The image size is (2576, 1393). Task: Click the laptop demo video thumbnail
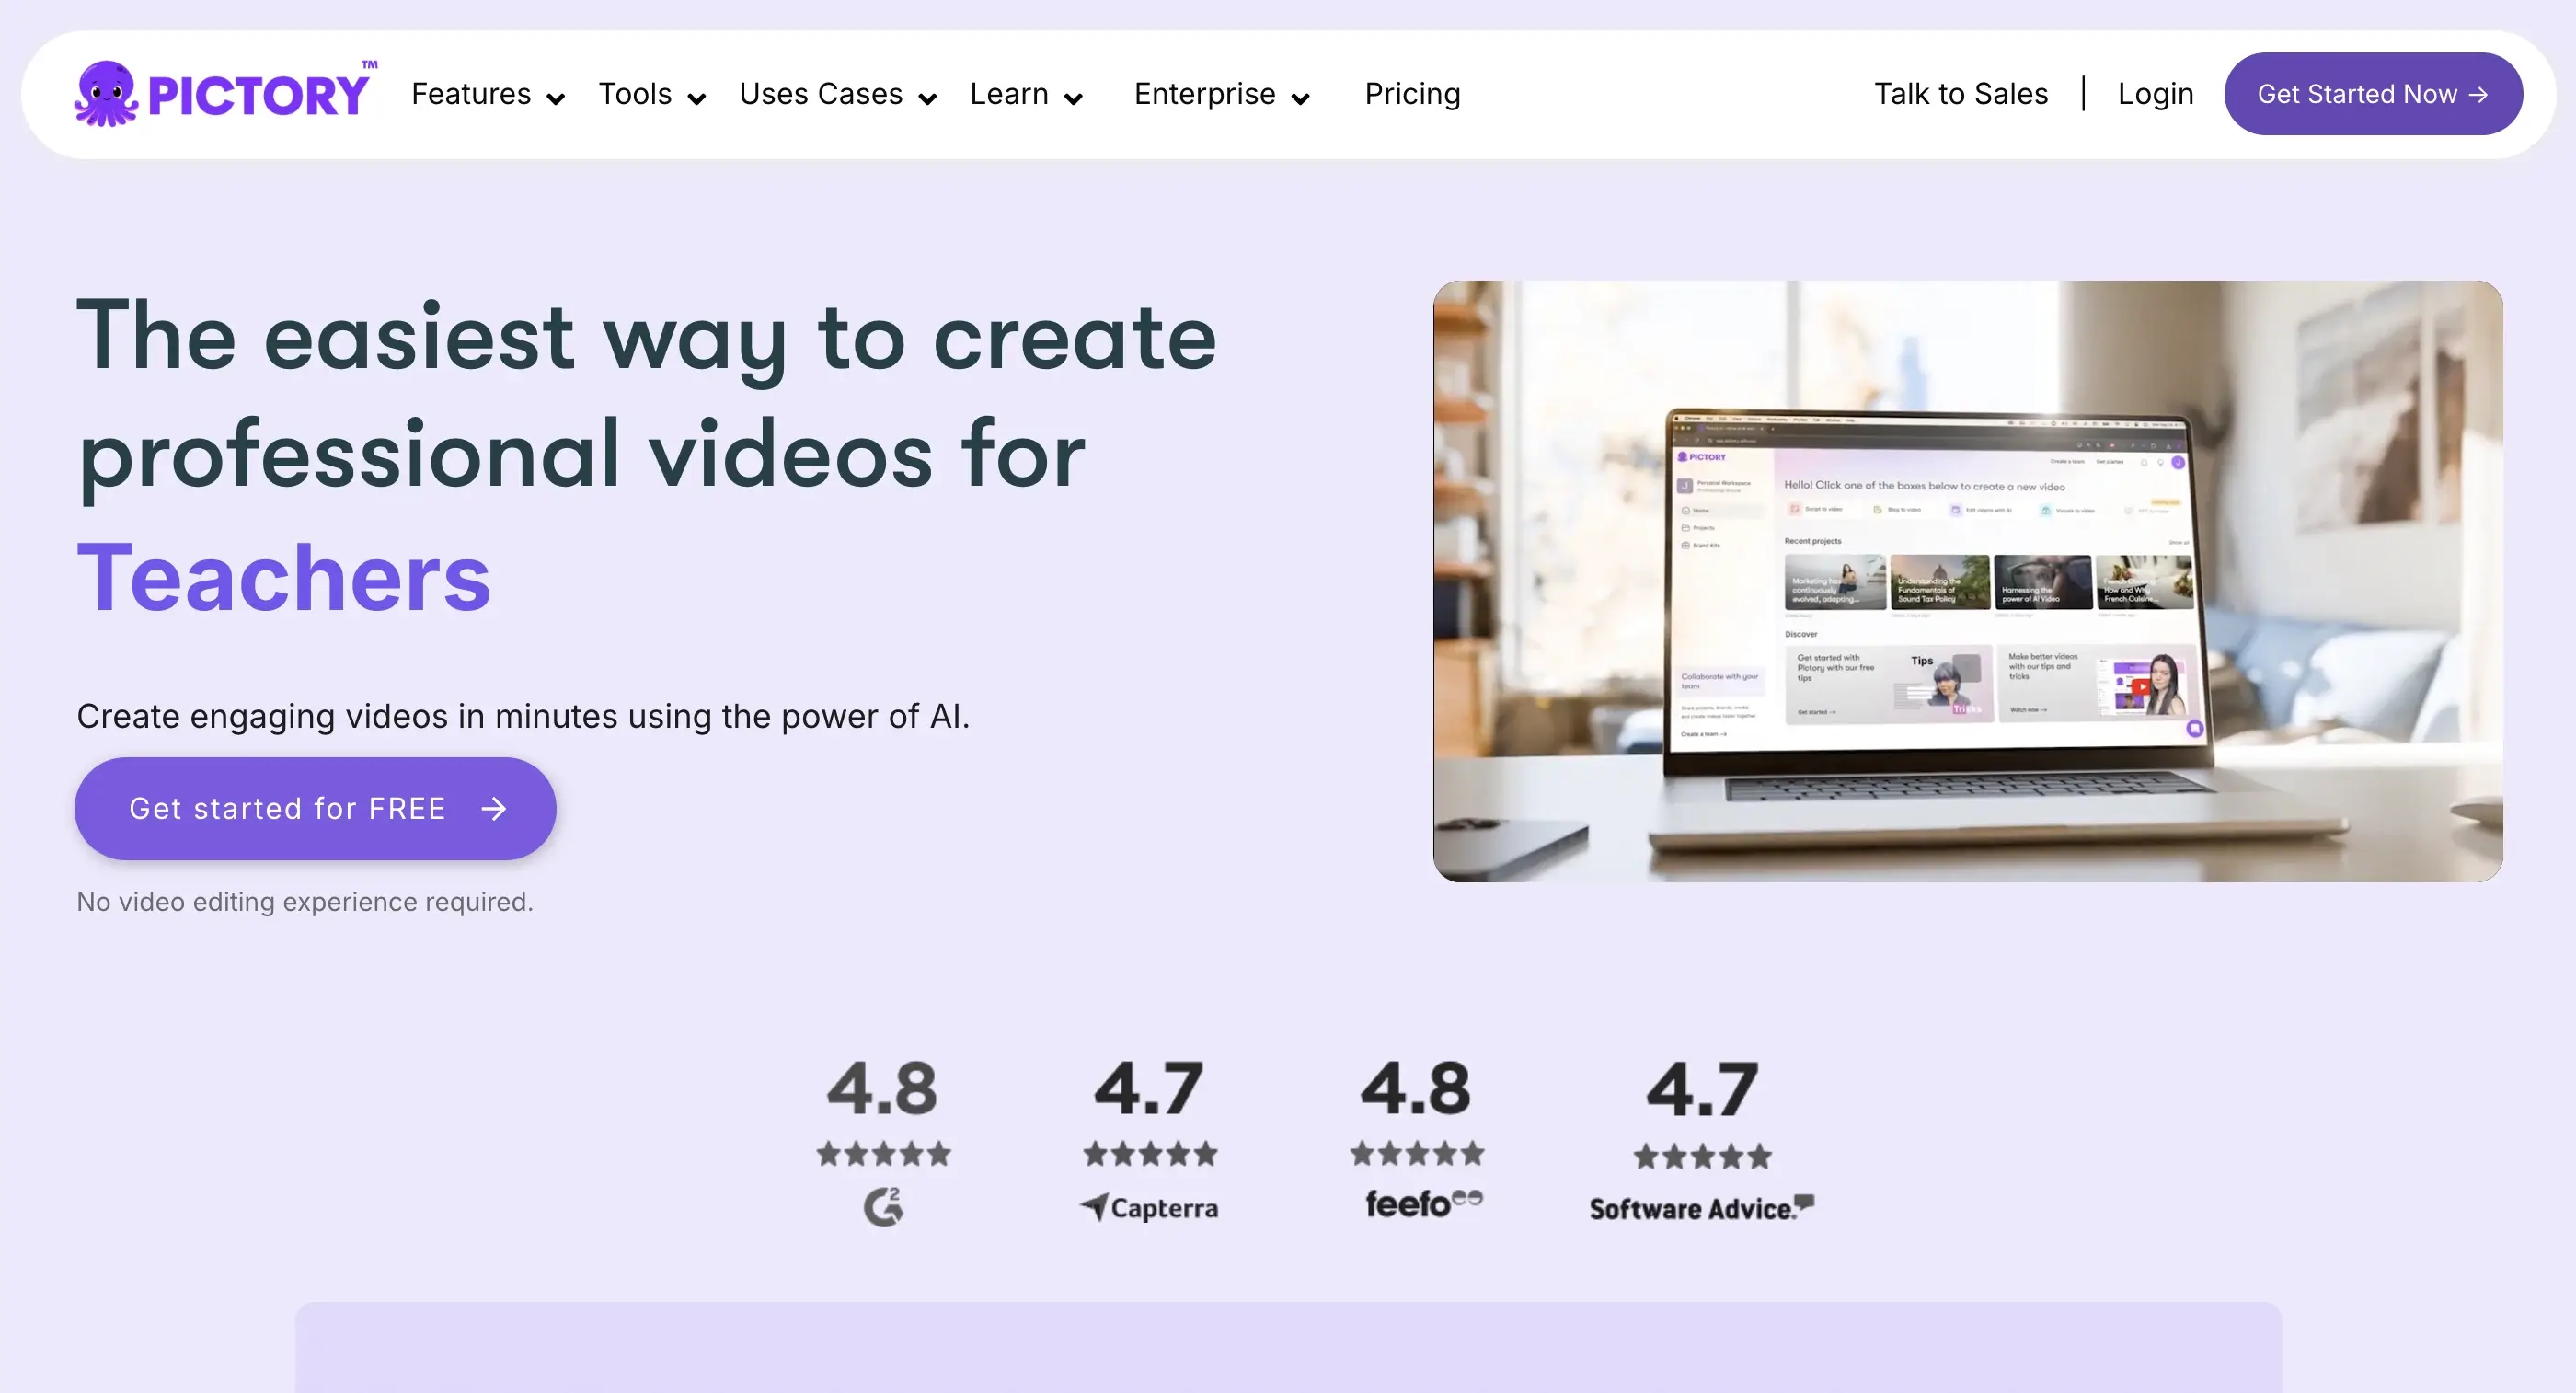(1967, 581)
